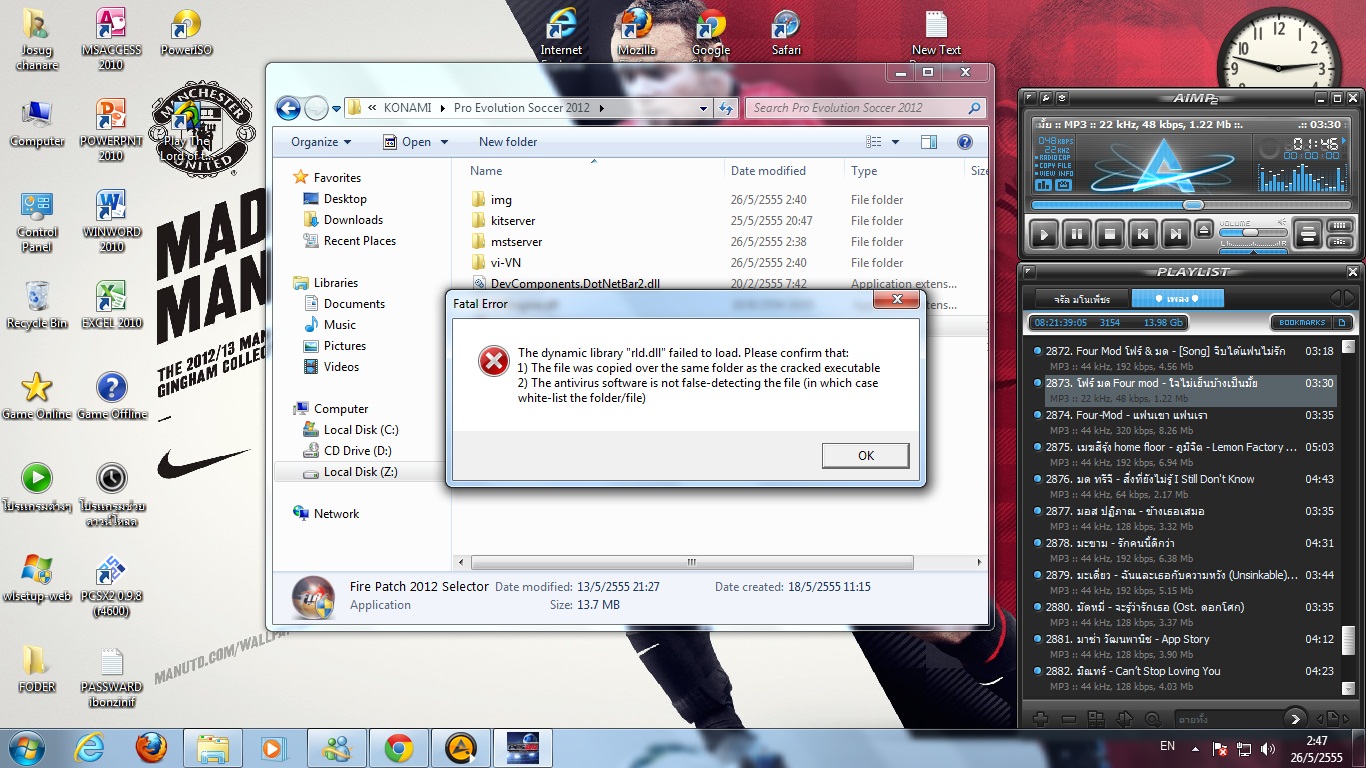Add files with the playlist plus icon
This screenshot has height=768, width=1366.
[1040, 718]
